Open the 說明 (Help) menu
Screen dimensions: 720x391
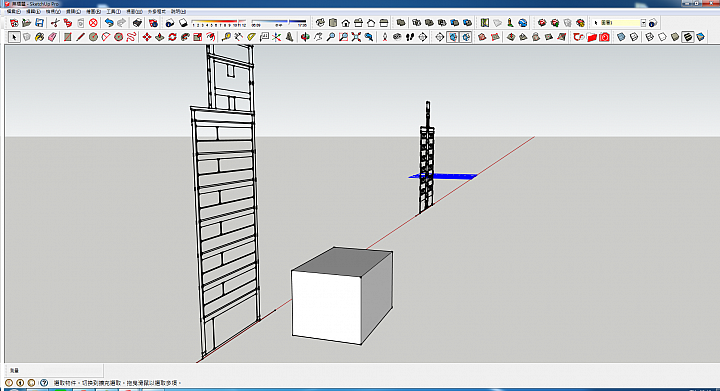178,11
